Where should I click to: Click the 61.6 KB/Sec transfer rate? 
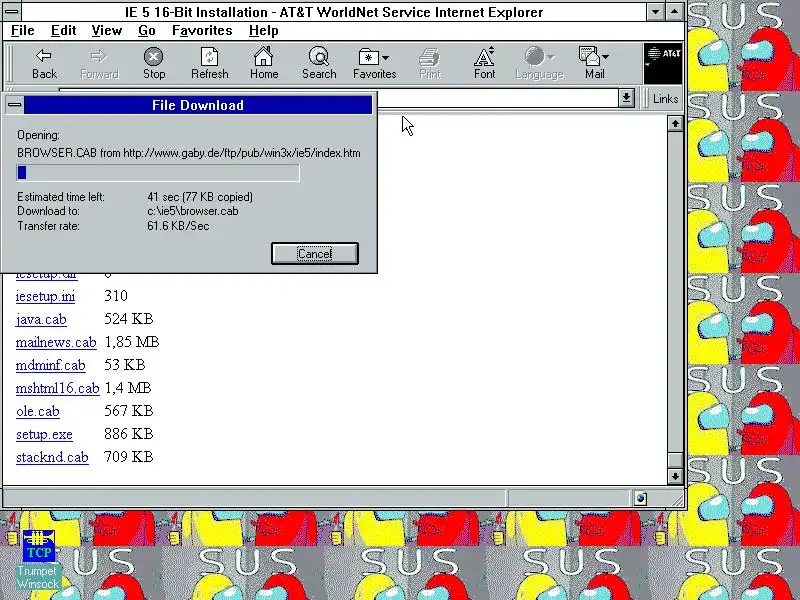tap(178, 226)
